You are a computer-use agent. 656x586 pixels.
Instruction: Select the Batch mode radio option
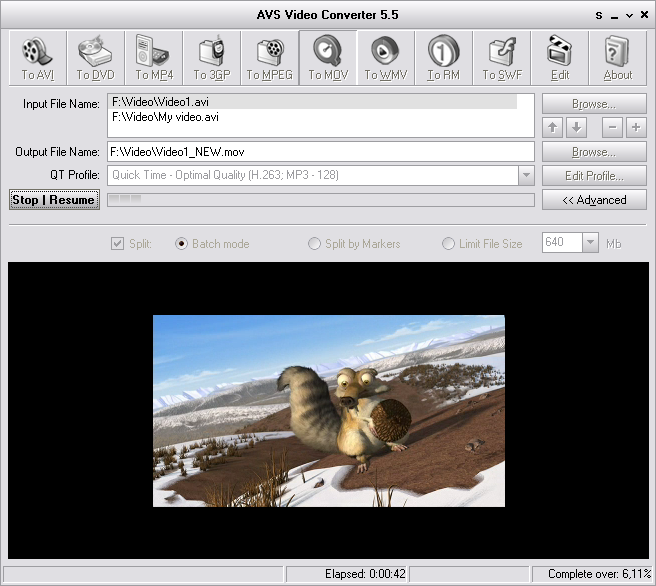(181, 243)
